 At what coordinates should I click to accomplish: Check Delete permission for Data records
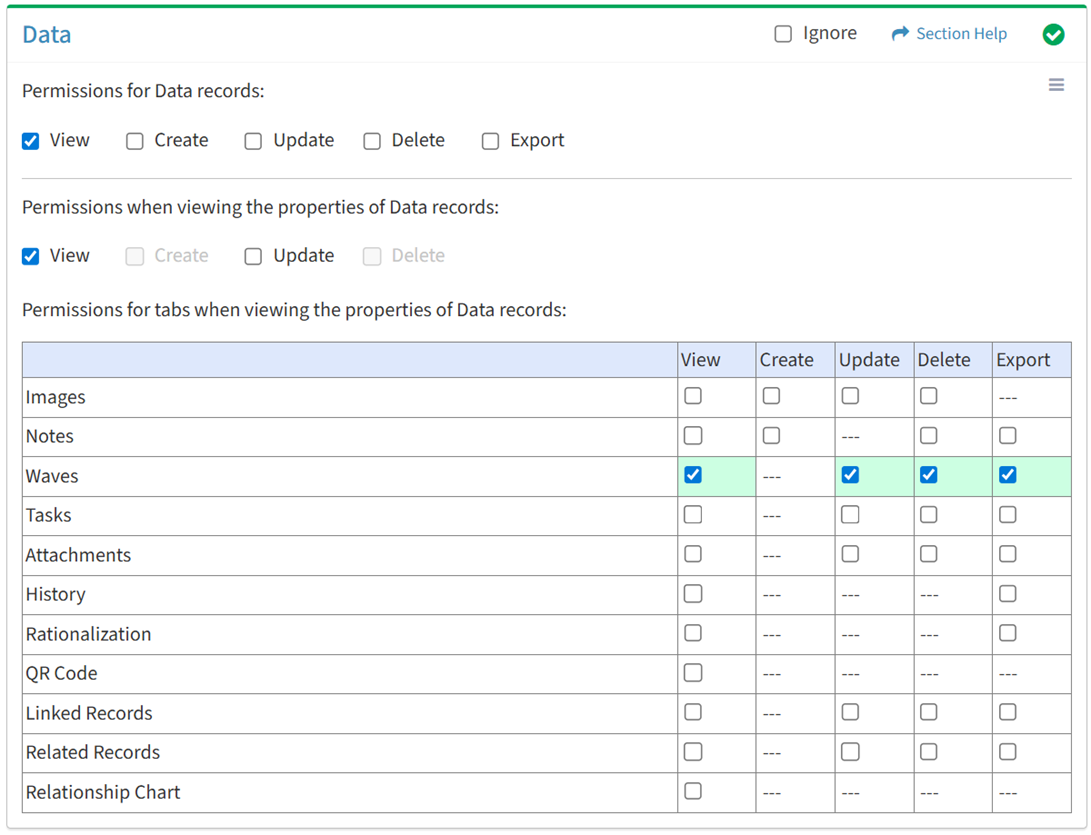(372, 141)
